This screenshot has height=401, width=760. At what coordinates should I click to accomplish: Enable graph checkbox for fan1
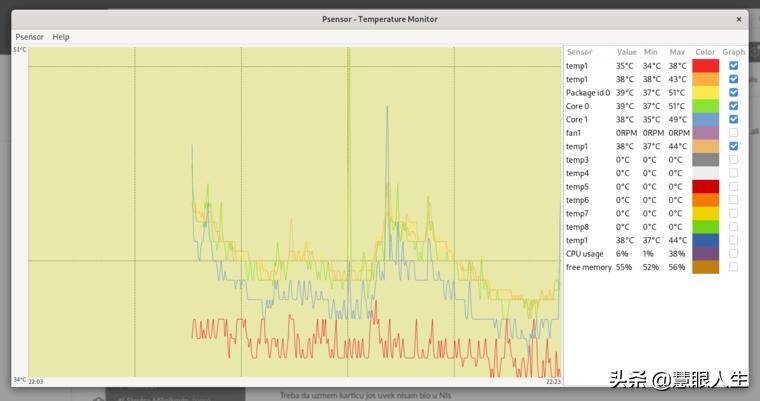tap(733, 133)
